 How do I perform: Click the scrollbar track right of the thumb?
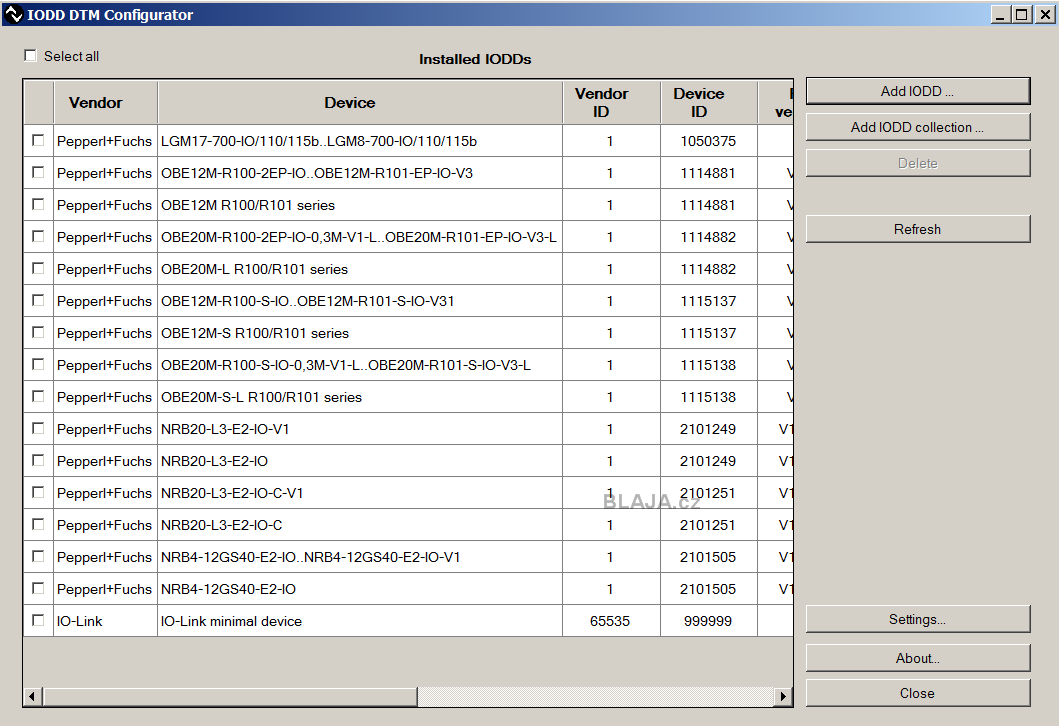[596, 696]
